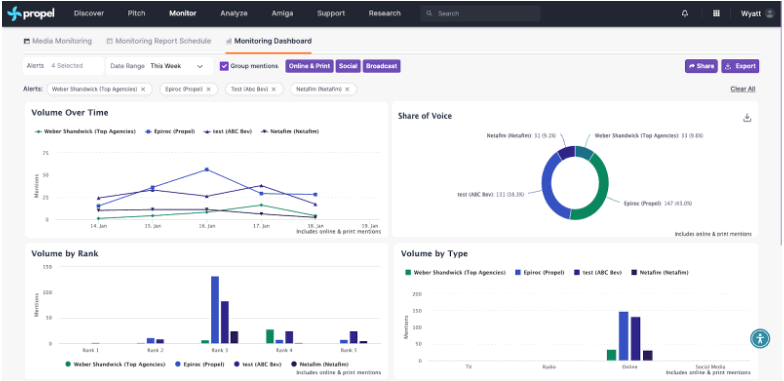This screenshot has width=784, height=381.
Task: Toggle the Group mentions checkbox
Action: (224, 66)
